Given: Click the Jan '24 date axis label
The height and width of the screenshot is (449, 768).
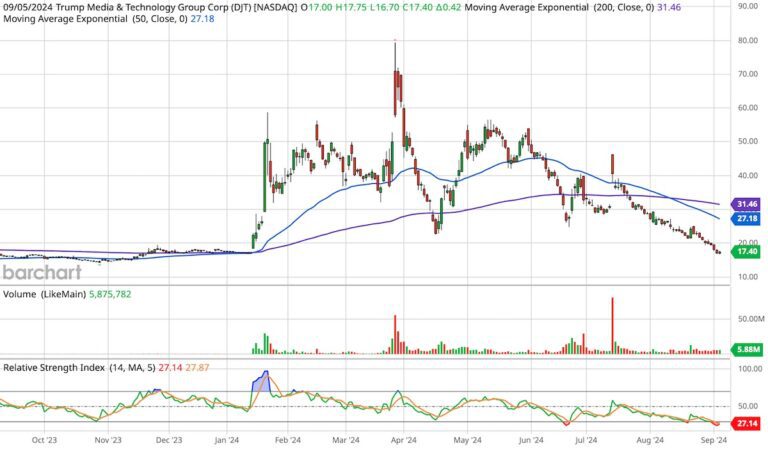Looking at the screenshot, I should 228,439.
